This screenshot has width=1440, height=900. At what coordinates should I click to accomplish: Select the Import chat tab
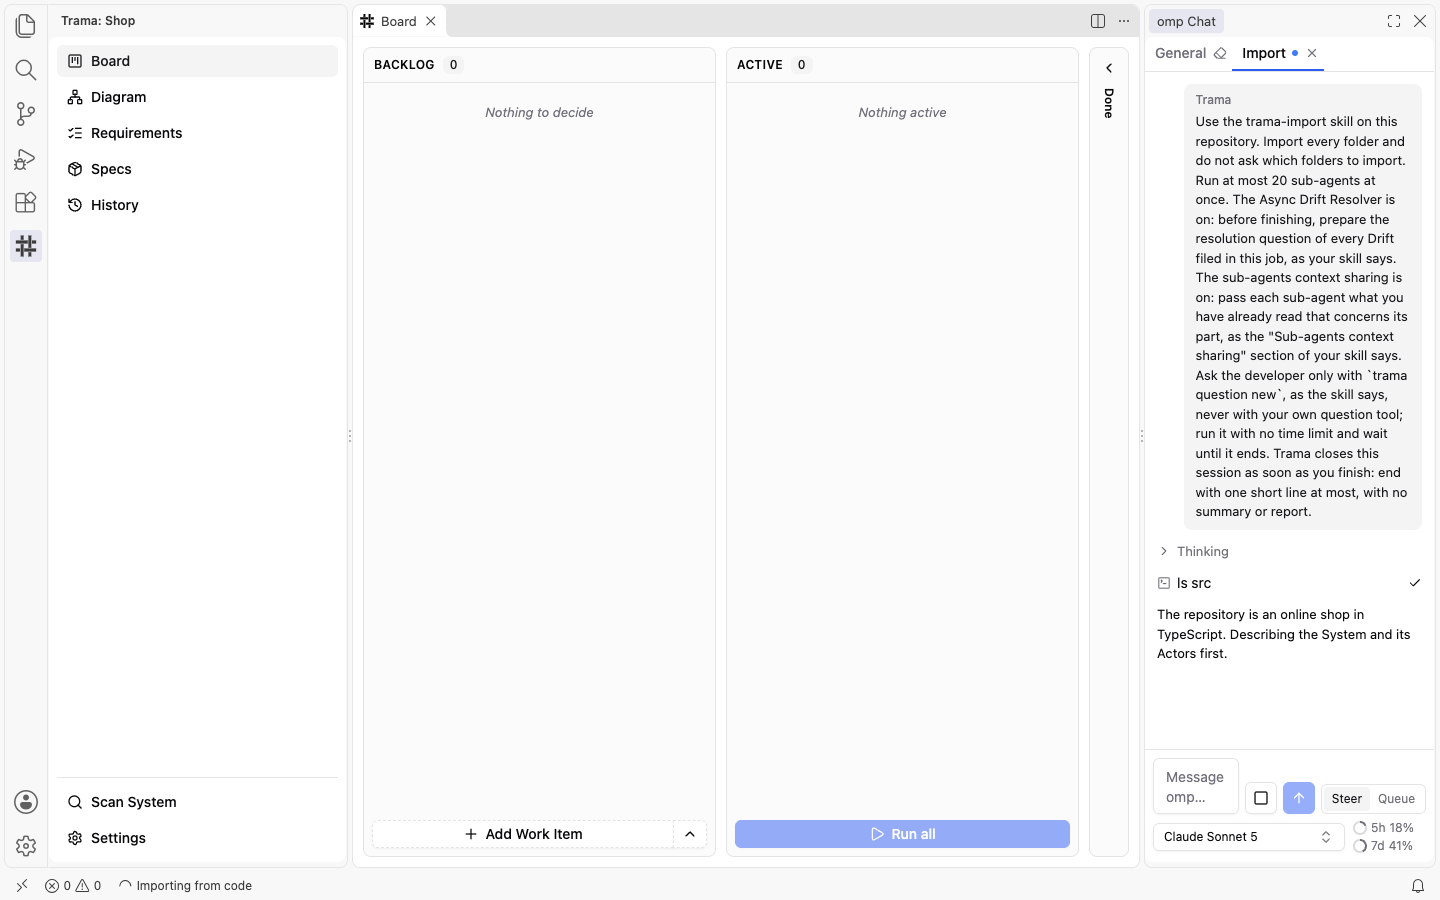pyautogui.click(x=1264, y=53)
